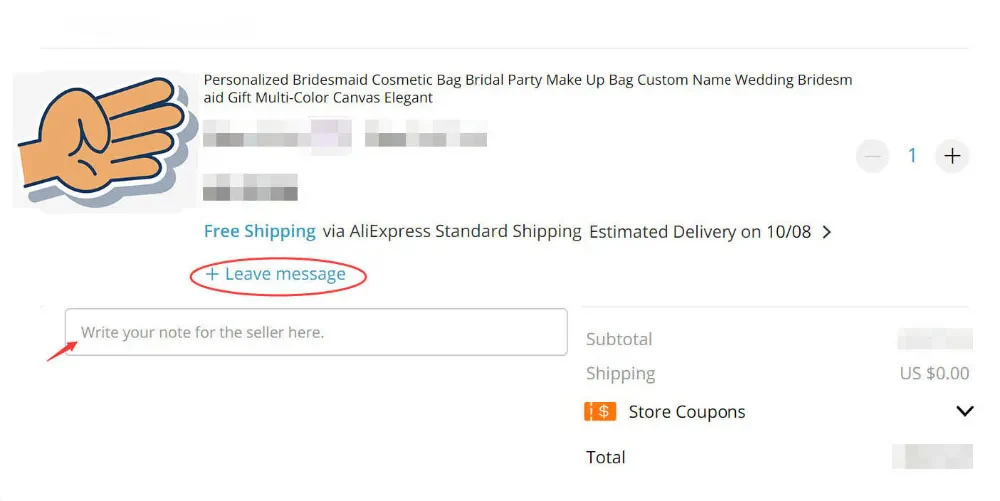Click the plus icon beside Leave message

[212, 274]
